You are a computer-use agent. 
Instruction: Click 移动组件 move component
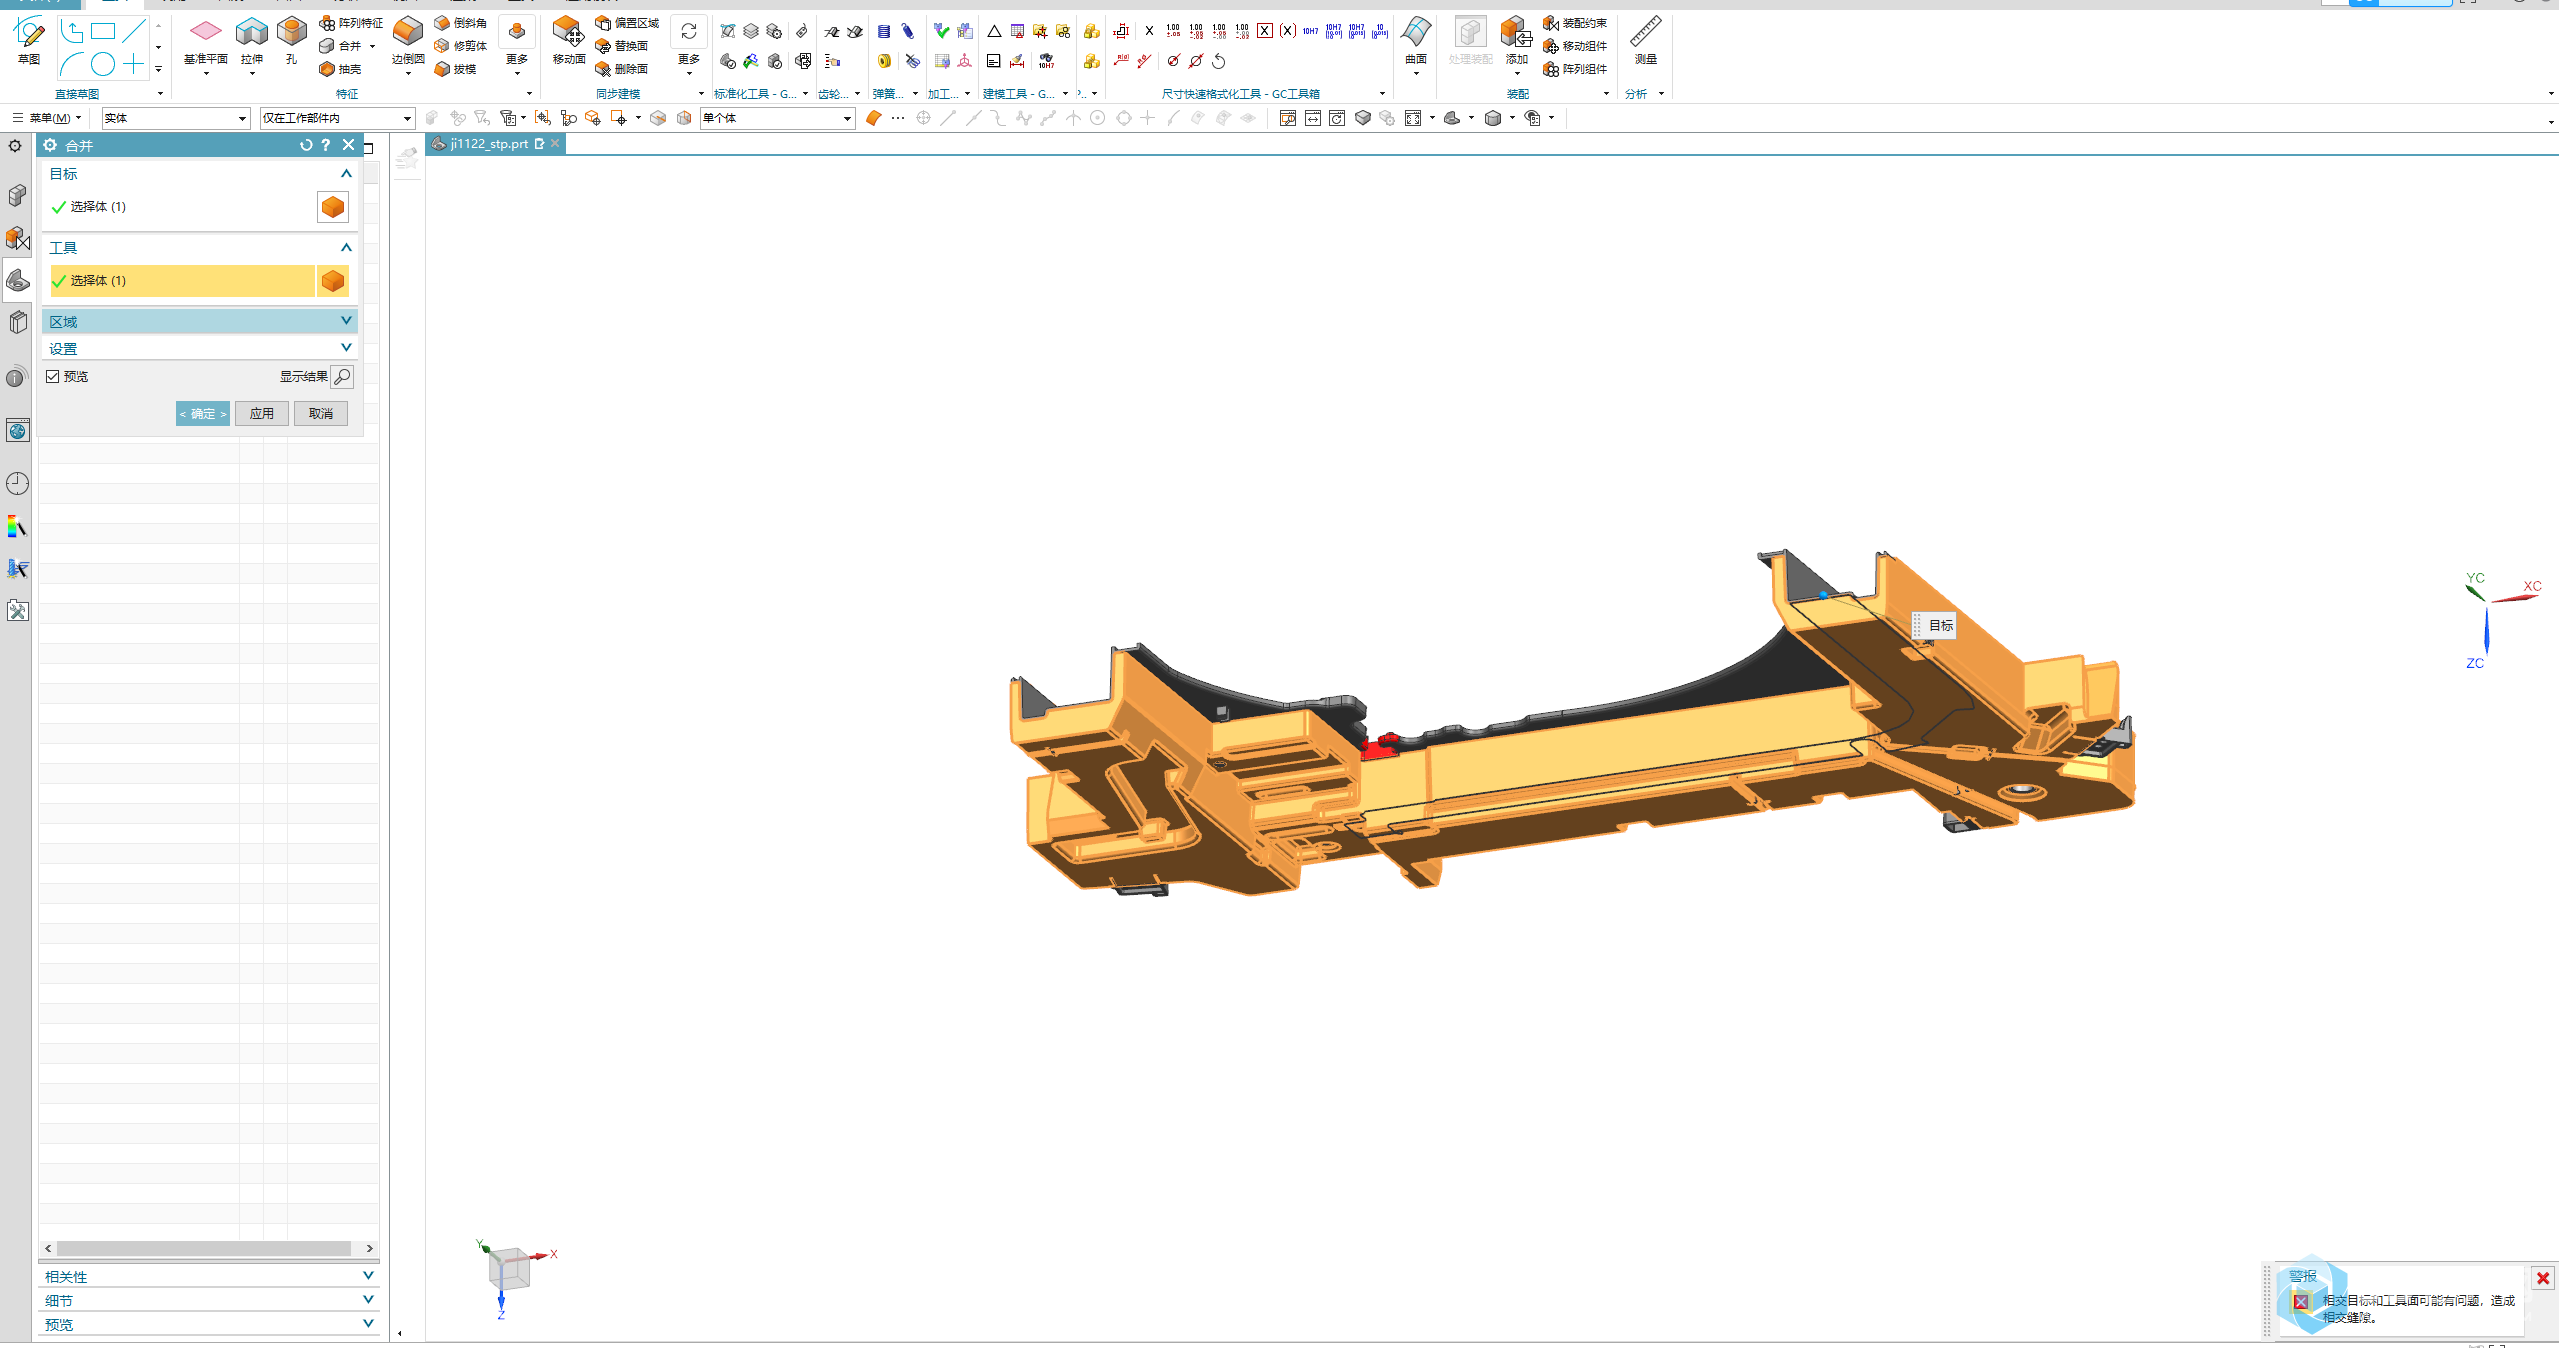coord(1575,46)
